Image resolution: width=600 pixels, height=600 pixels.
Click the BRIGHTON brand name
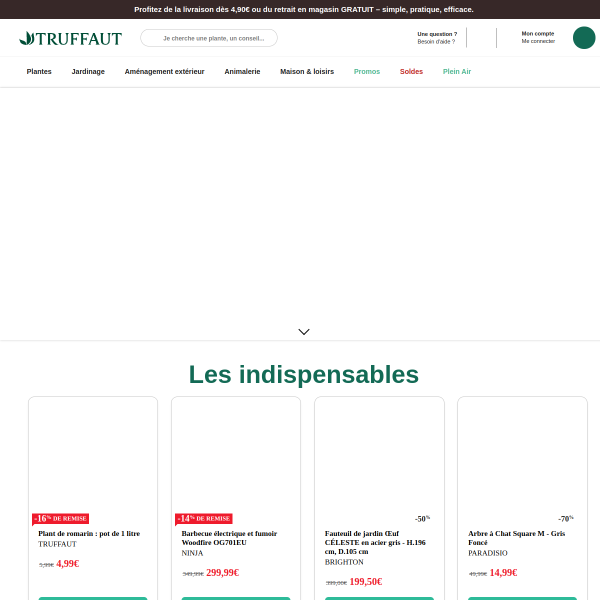tap(344, 562)
